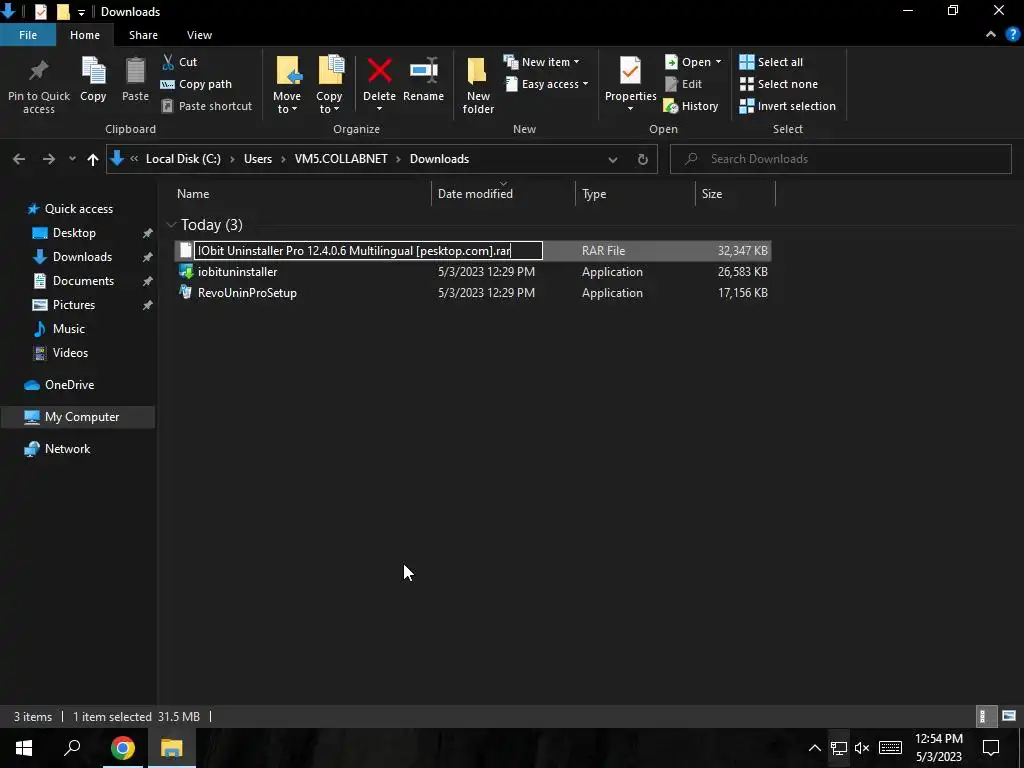The height and width of the screenshot is (768, 1024).
Task: Go up one folder level
Action: (x=93, y=159)
